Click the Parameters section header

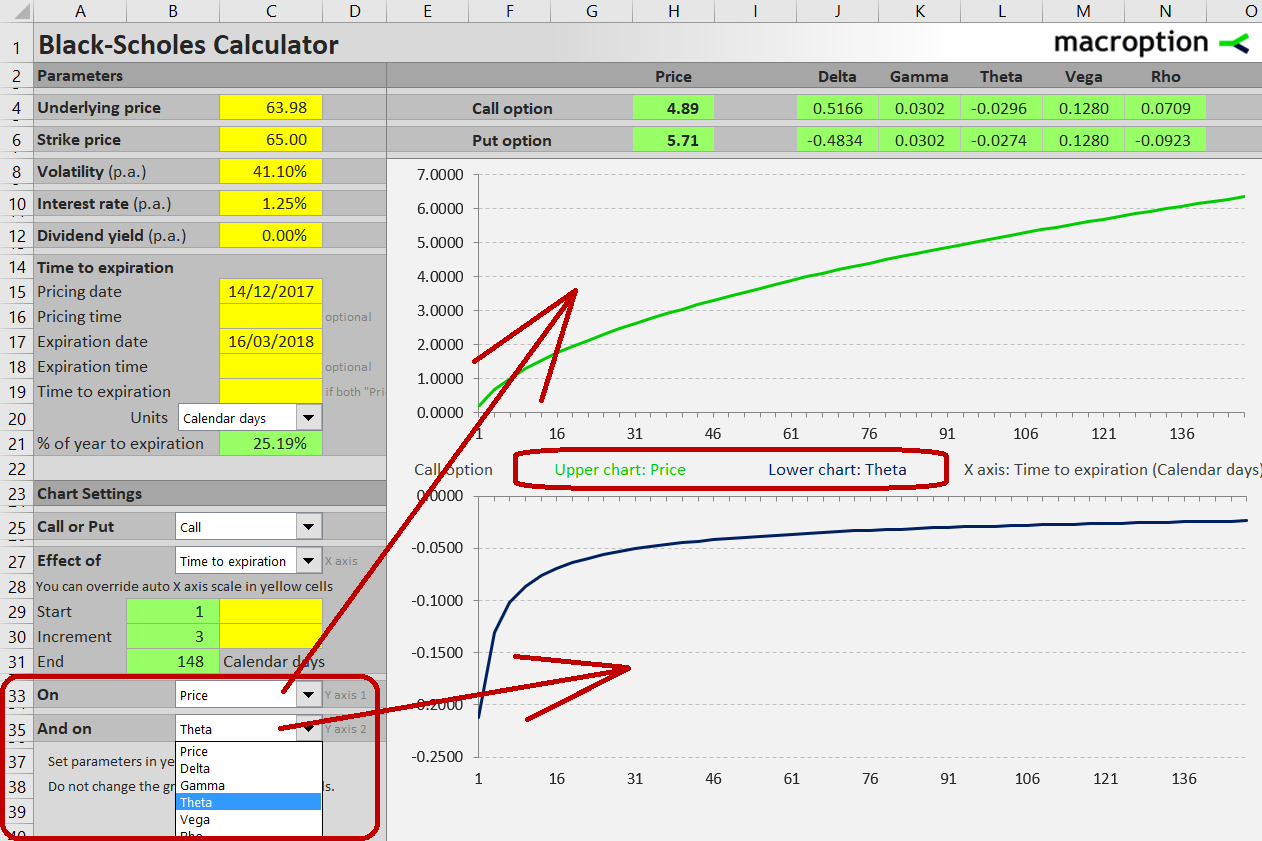pos(80,76)
